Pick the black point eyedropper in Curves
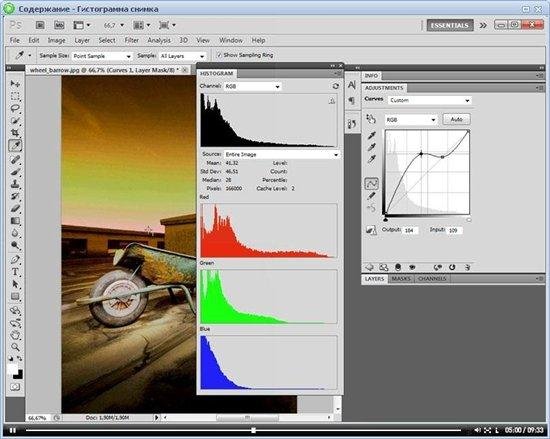The height and width of the screenshot is (439, 550). tap(371, 135)
